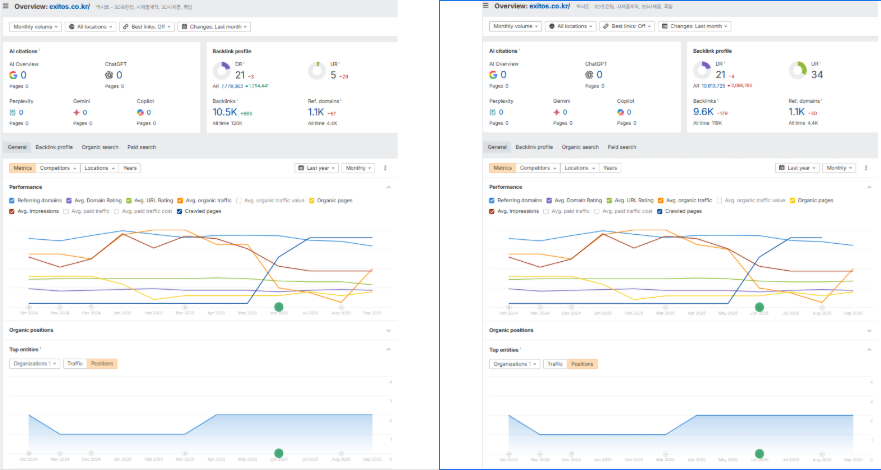The width and height of the screenshot is (881, 470).
Task: Open the Monthly volume dropdown in left panel
Action: coord(36,27)
